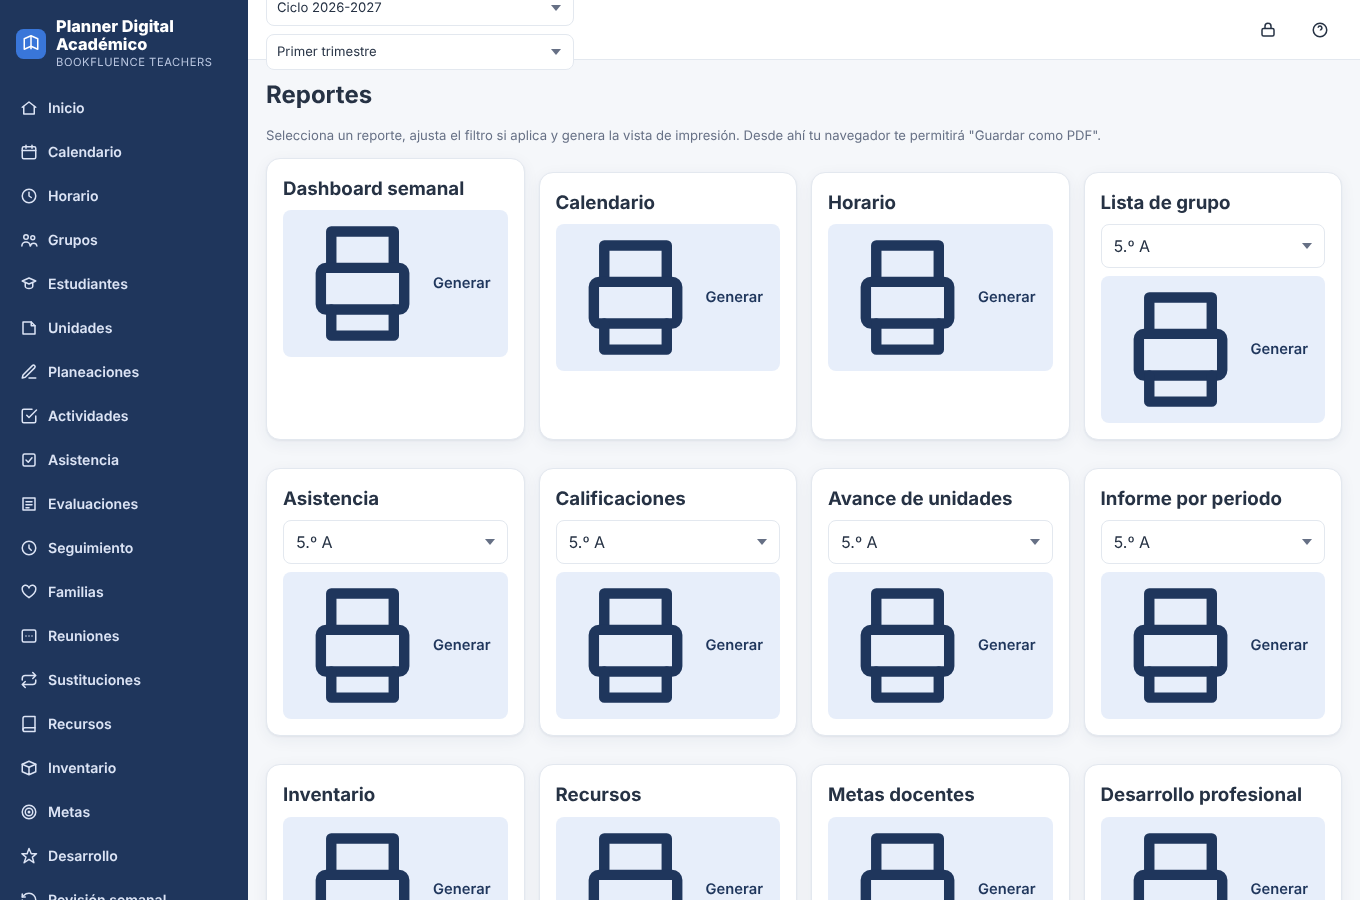Click the lock icon in top bar
Image resolution: width=1360 pixels, height=900 pixels.
point(1268,30)
